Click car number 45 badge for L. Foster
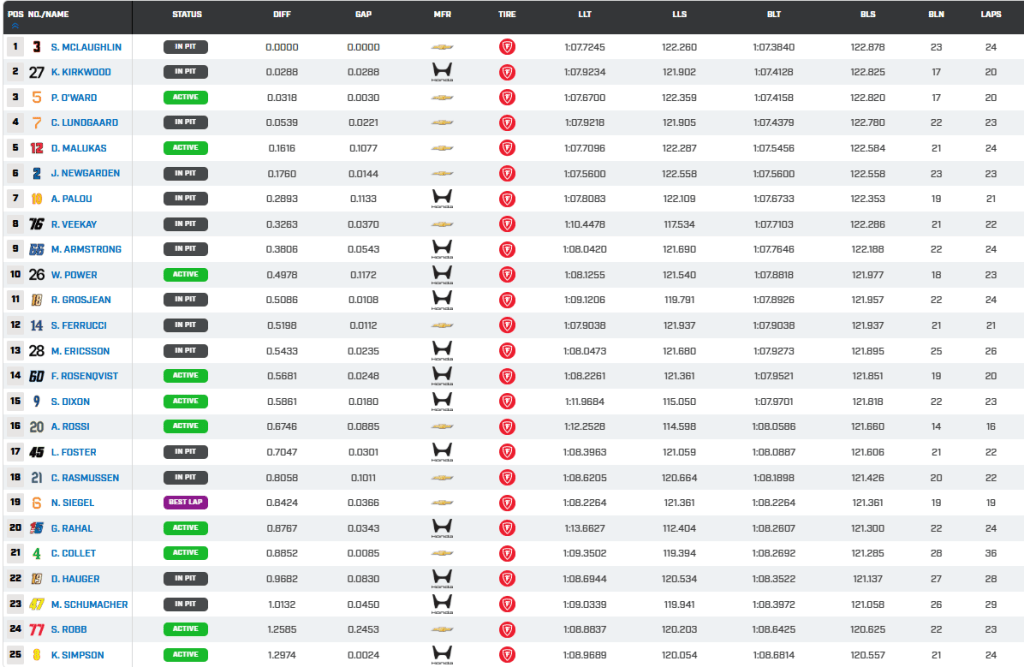 (37, 452)
